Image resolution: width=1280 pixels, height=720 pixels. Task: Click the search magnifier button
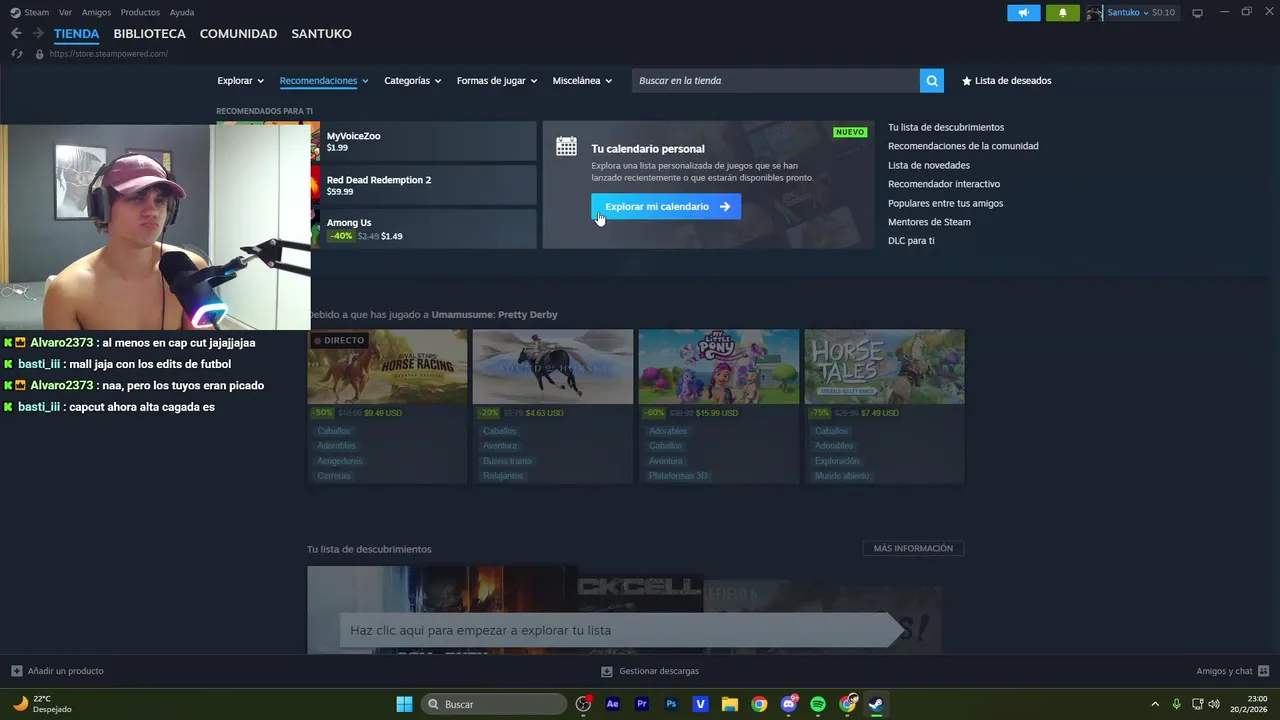point(932,81)
